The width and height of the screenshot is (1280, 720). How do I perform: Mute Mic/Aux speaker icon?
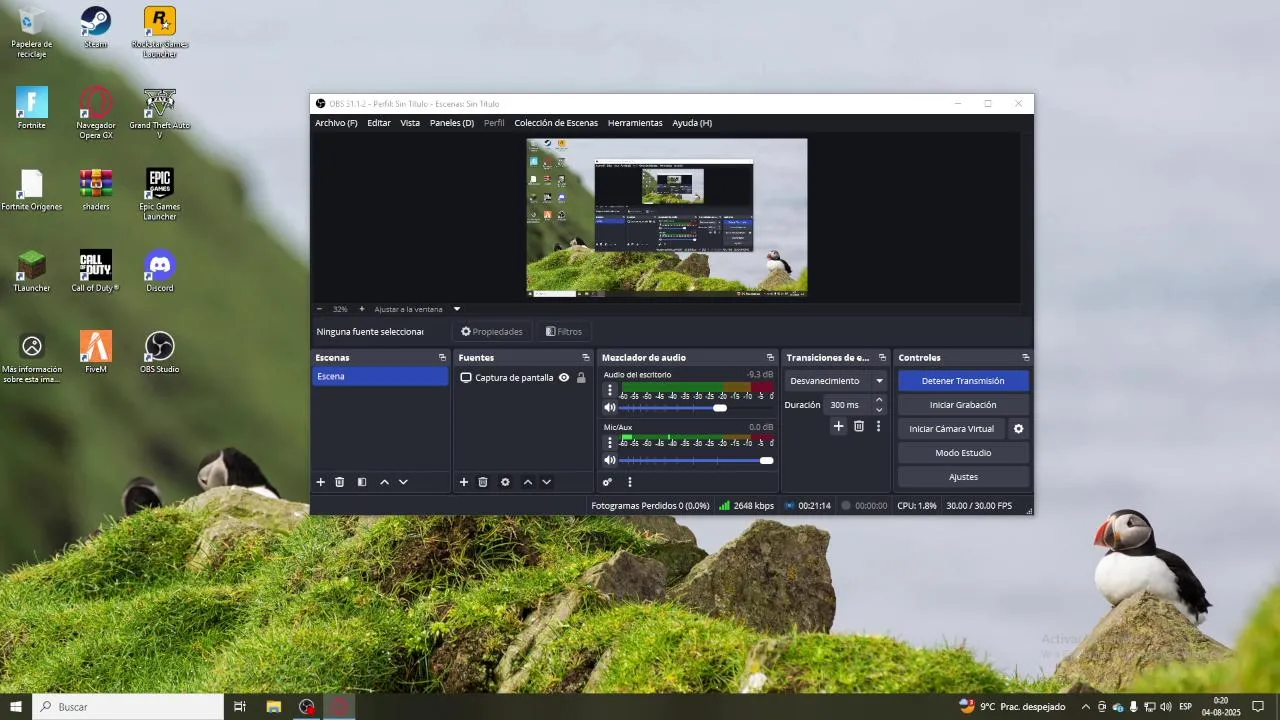point(610,460)
